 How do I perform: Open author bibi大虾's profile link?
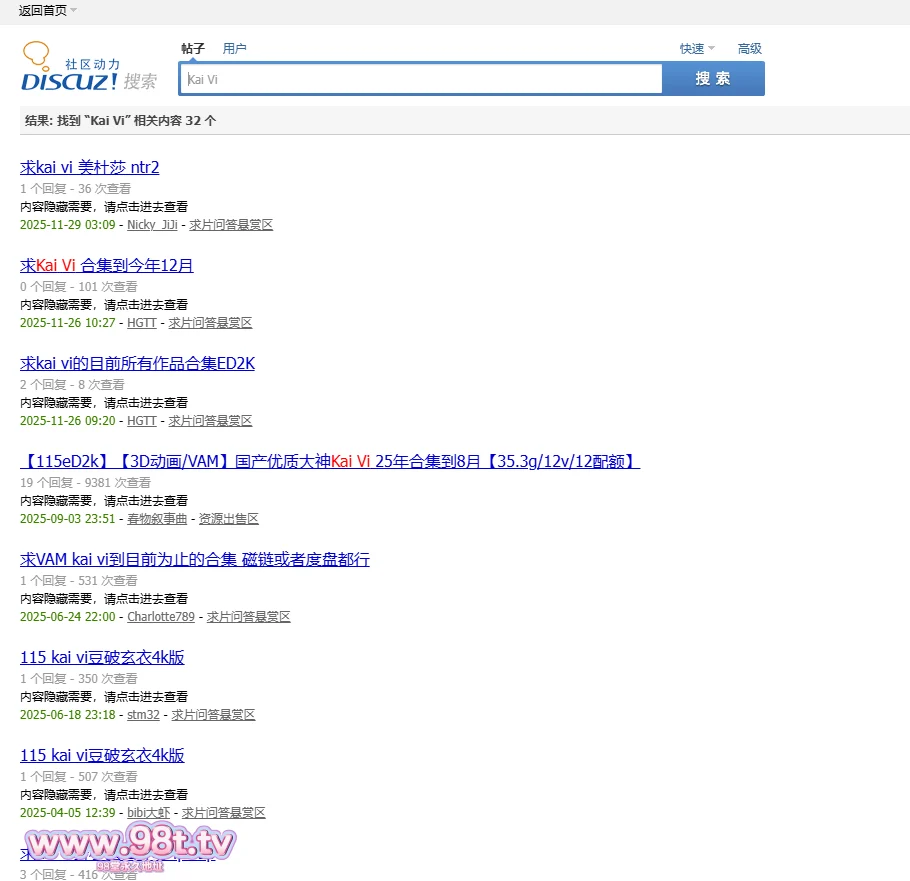[x=148, y=813]
